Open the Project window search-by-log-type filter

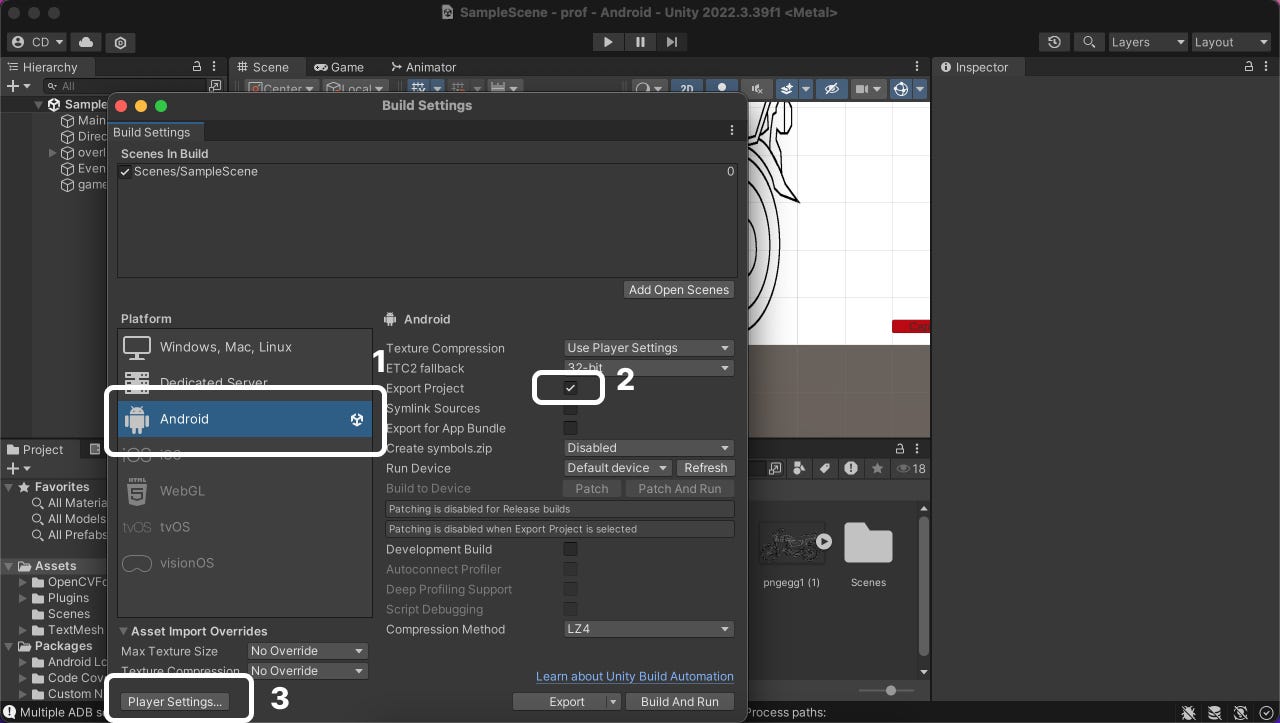coord(851,468)
